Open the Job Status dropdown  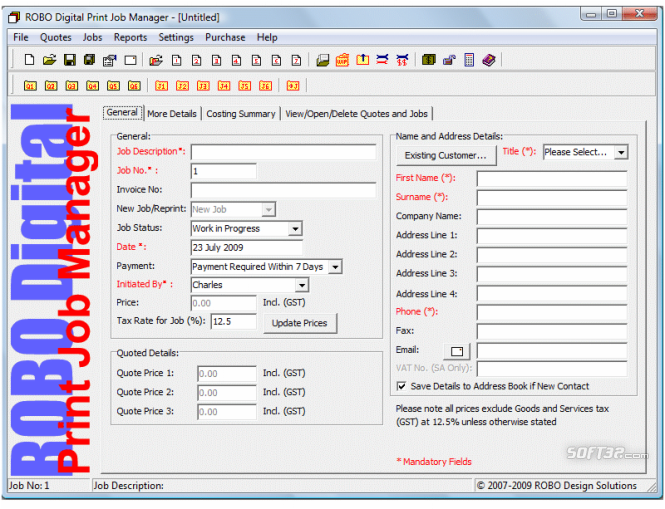point(295,229)
